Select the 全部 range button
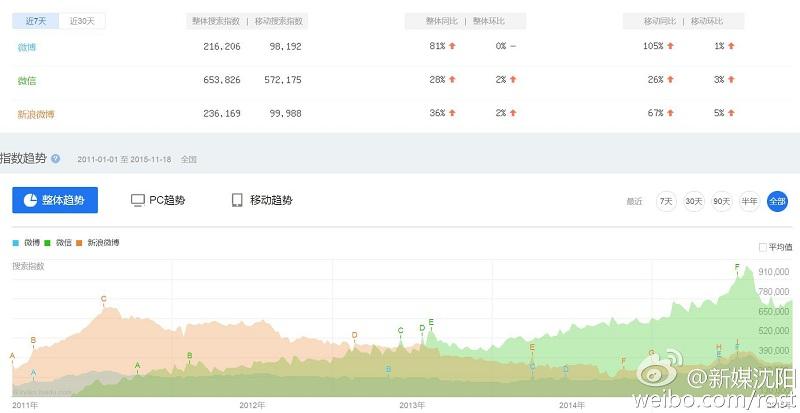This screenshot has width=800, height=413. [x=778, y=201]
